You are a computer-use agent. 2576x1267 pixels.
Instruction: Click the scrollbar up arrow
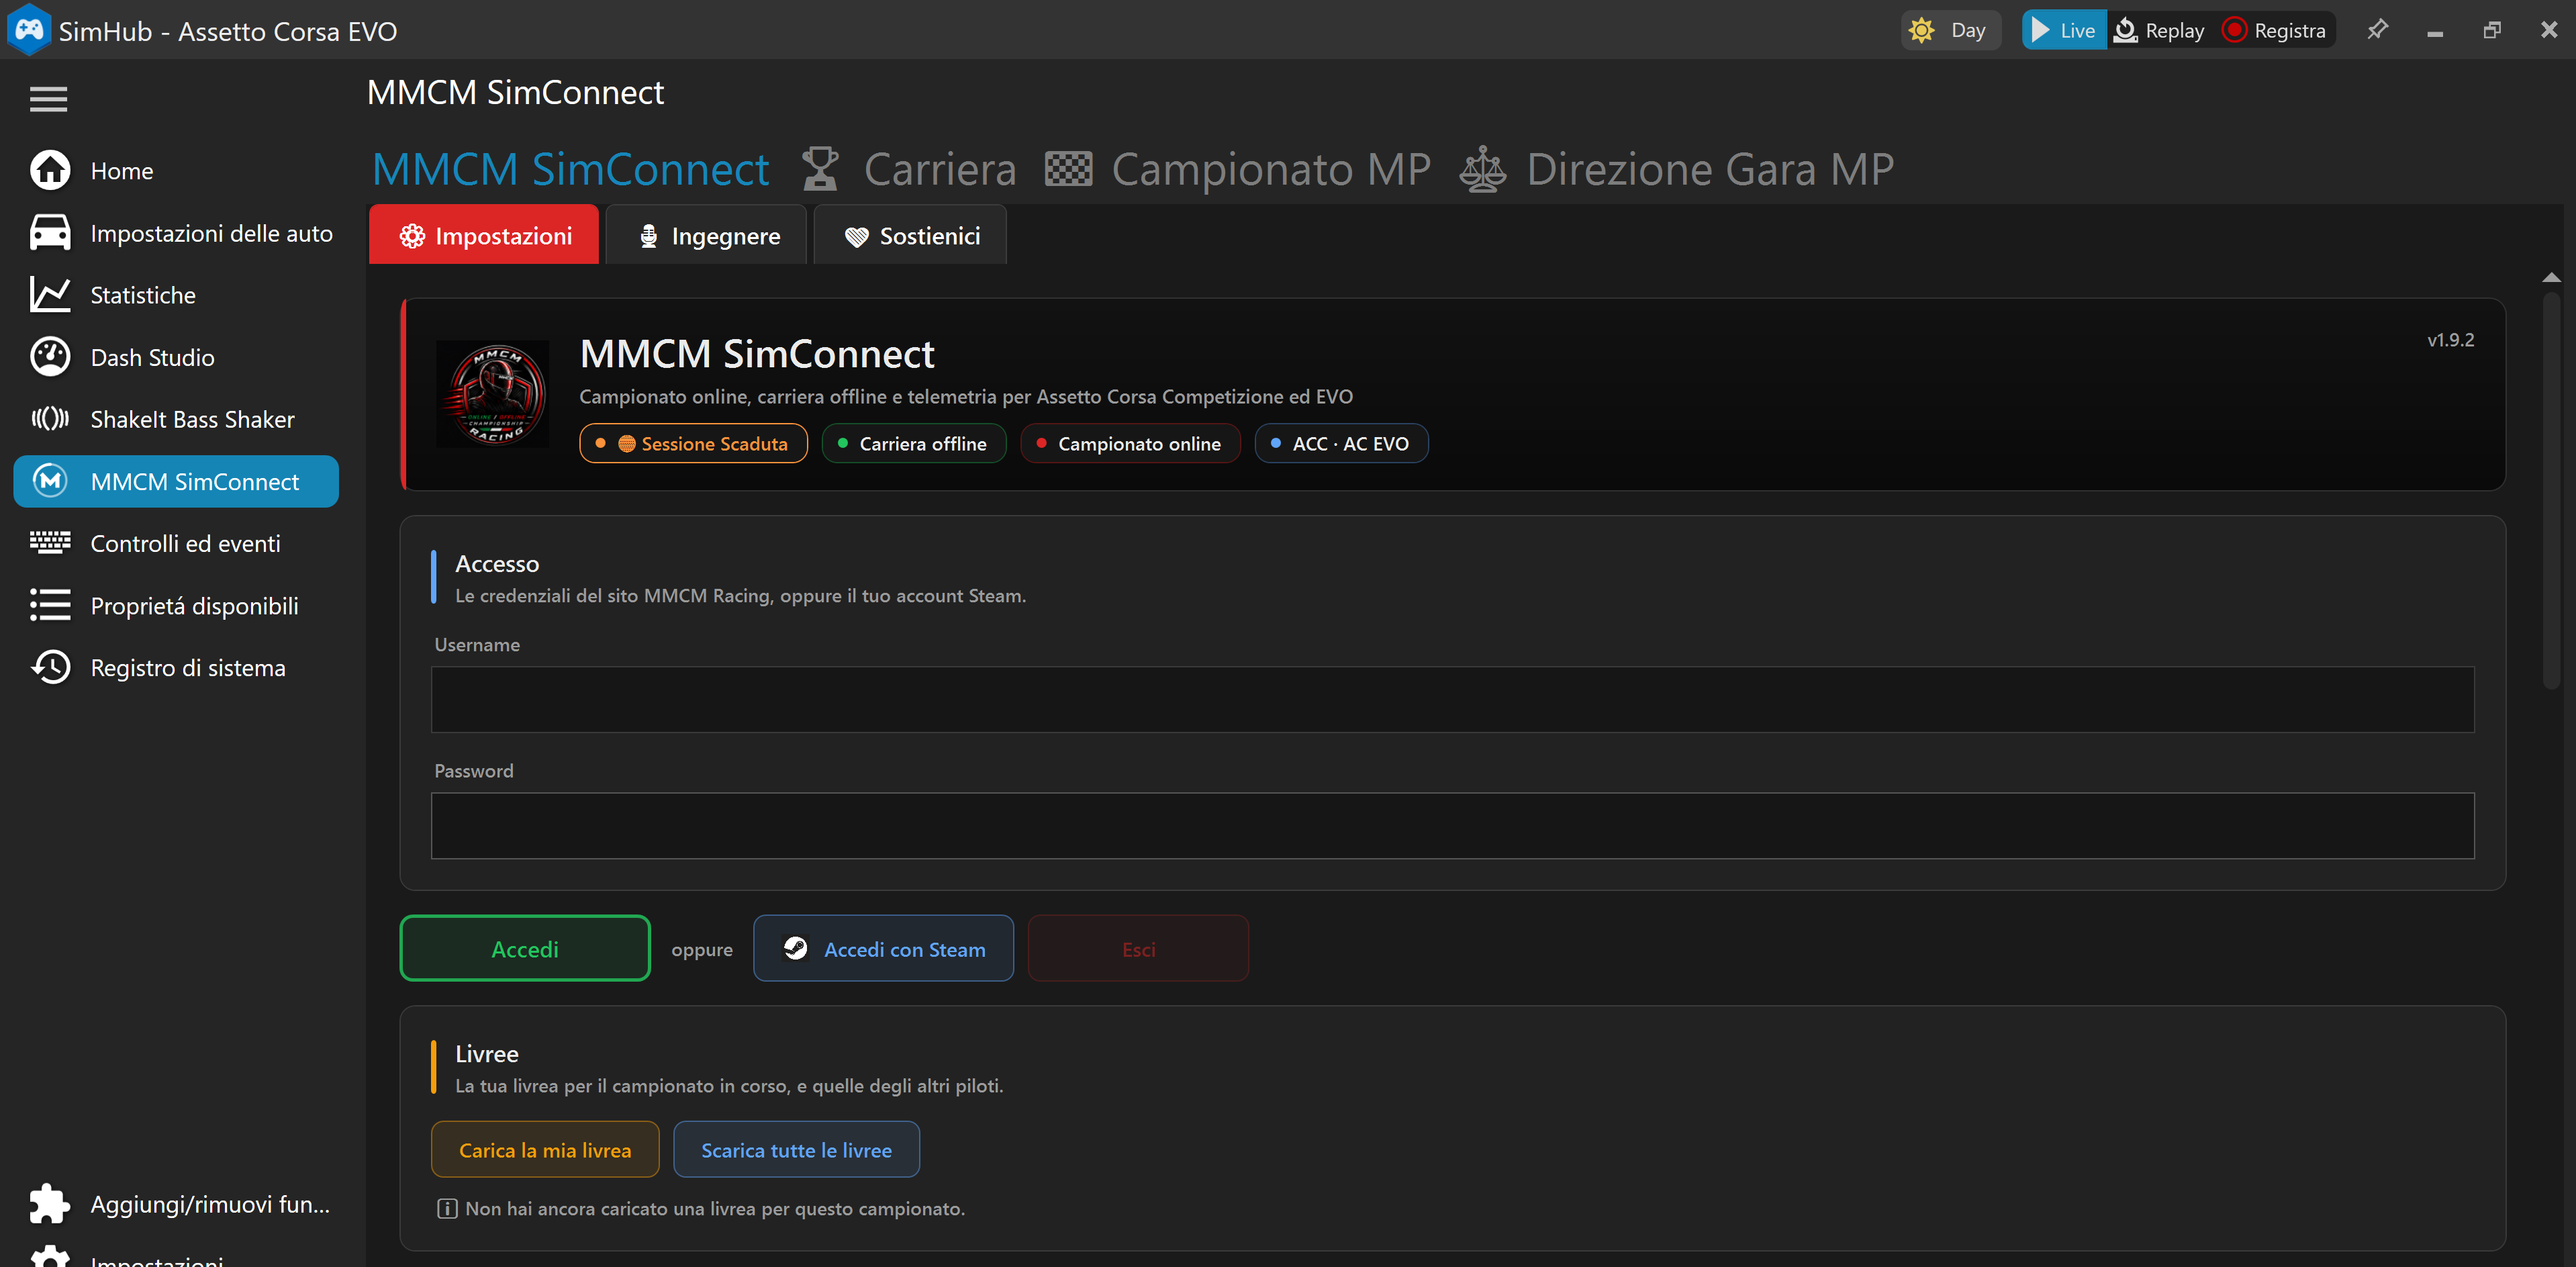[2552, 277]
